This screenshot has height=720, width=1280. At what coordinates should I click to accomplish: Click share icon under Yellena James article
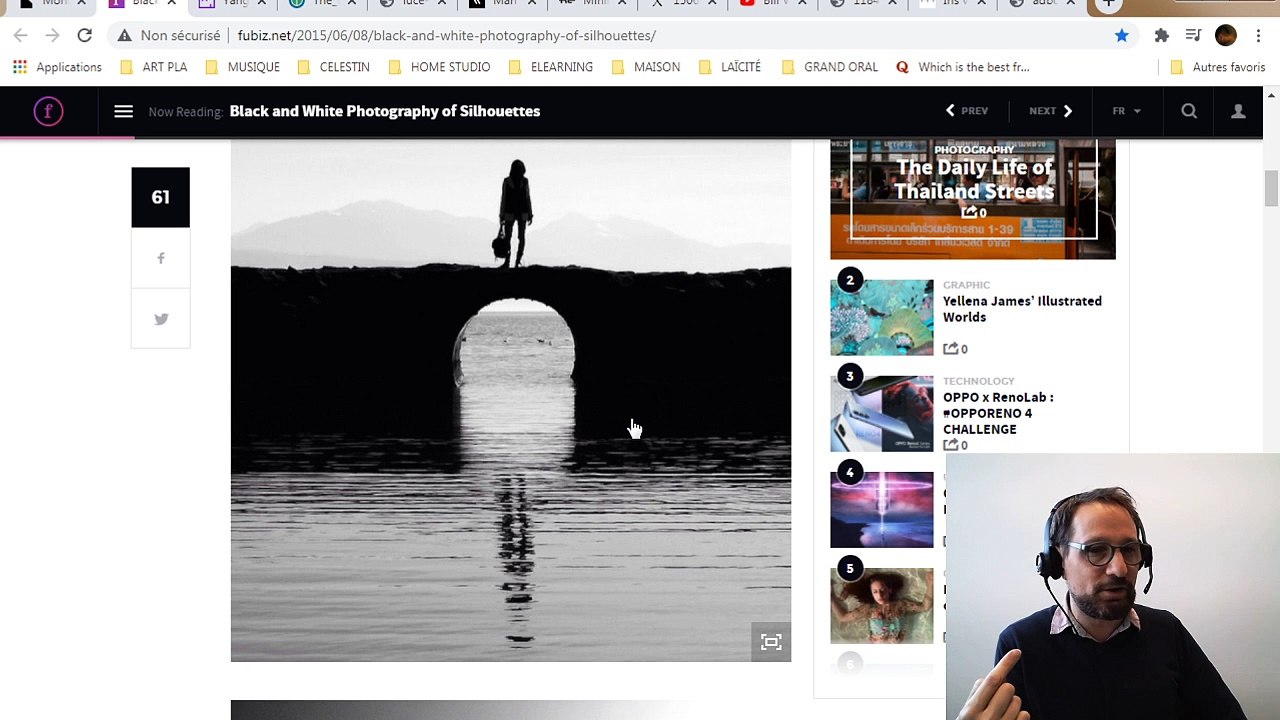[950, 349]
